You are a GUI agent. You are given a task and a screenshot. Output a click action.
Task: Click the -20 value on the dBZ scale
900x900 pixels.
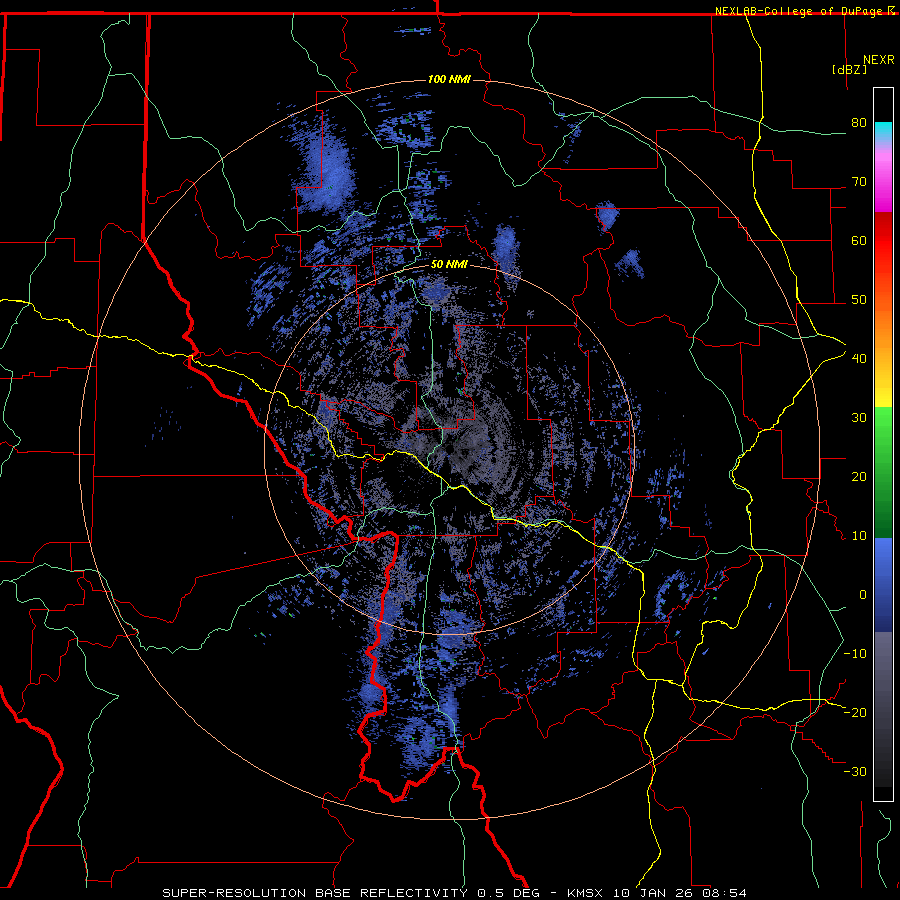[855, 712]
